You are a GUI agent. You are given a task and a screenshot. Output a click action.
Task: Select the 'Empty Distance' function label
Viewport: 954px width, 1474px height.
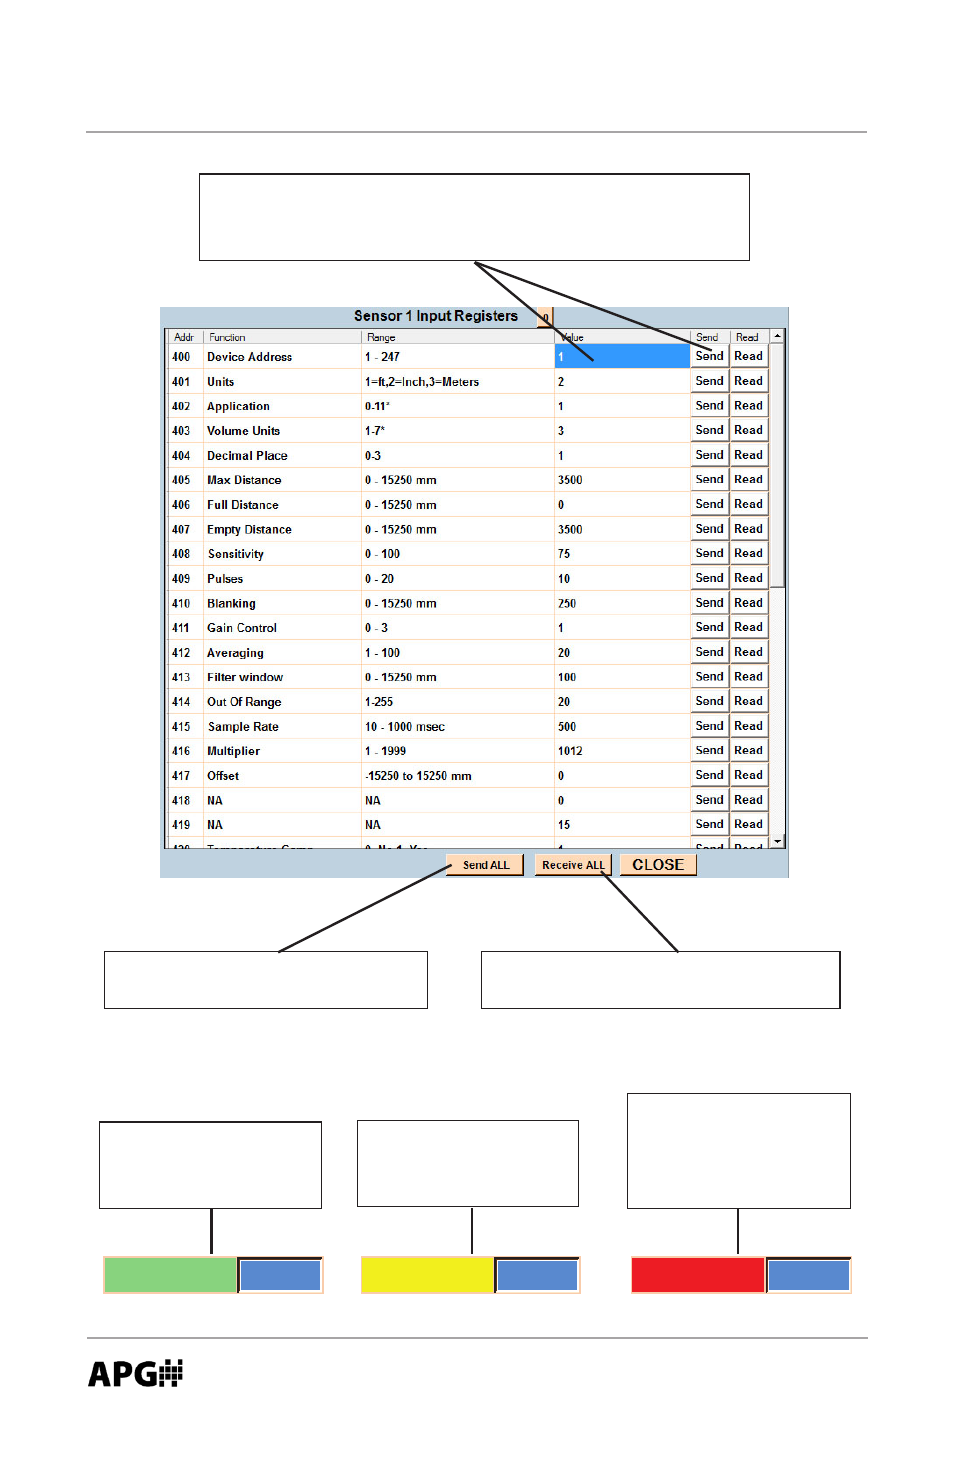coord(249,530)
